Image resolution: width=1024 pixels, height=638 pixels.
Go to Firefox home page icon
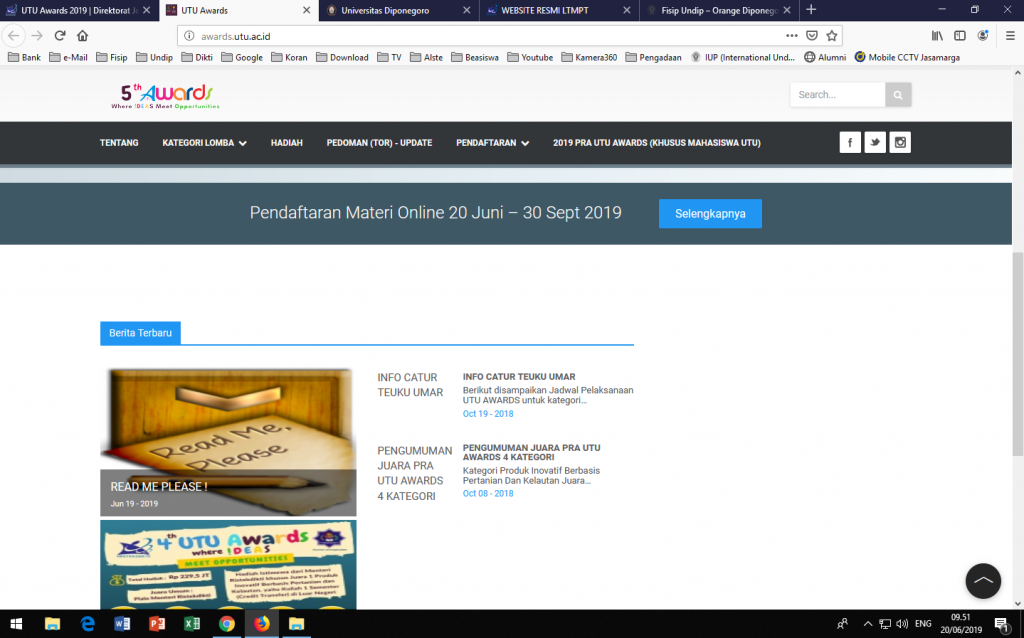click(x=83, y=35)
